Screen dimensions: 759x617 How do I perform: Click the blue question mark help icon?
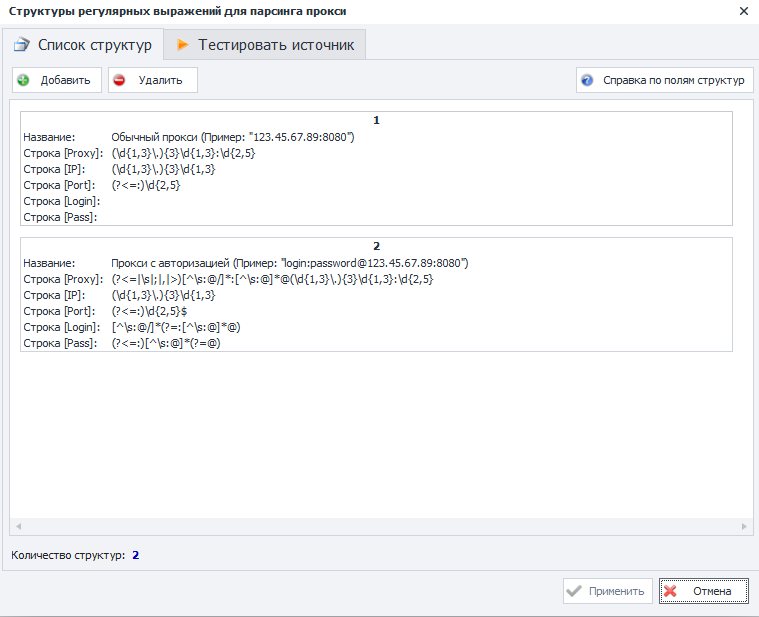point(587,80)
